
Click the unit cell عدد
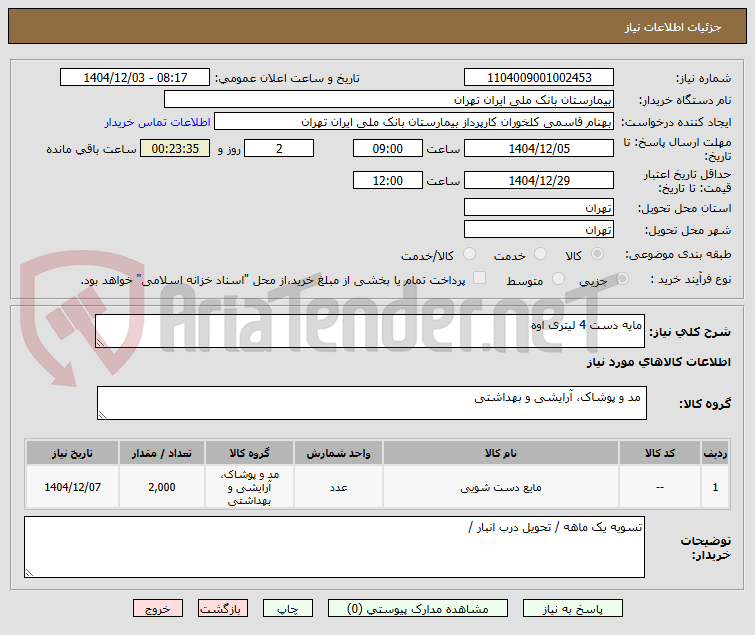(338, 487)
